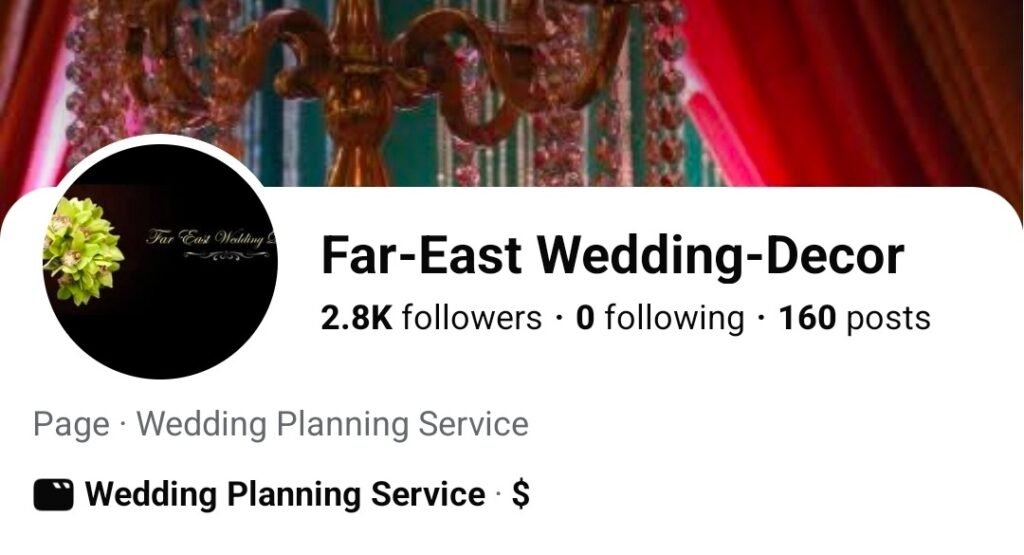This screenshot has width=1024, height=555.
Task: Click the black category icon beside Wedding Planning Service
Action: point(54,494)
